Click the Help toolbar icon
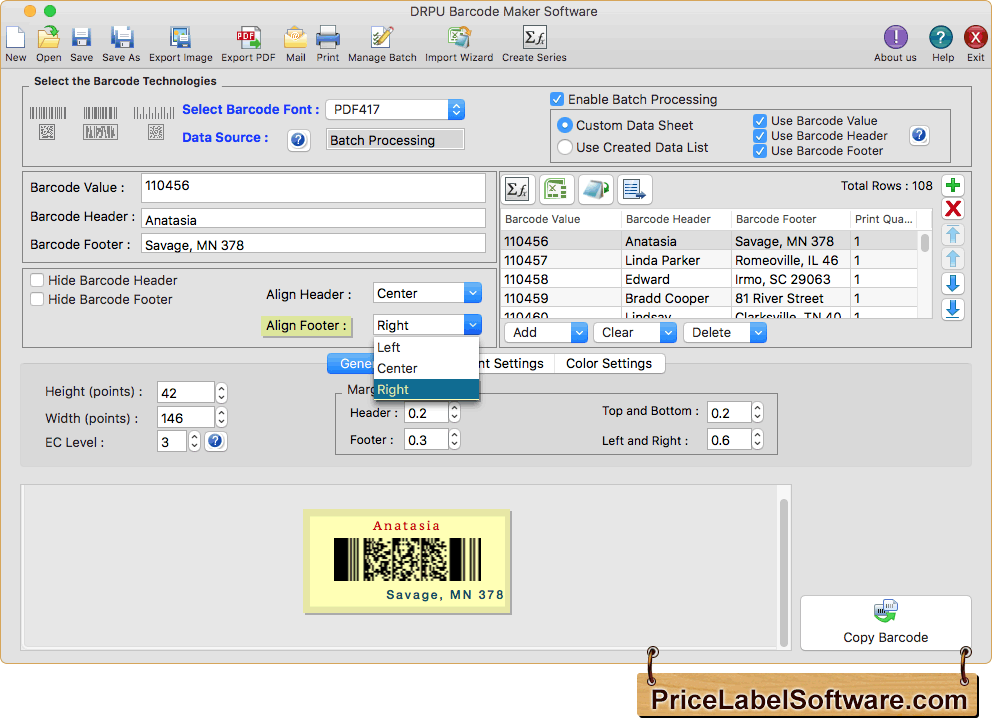 click(941, 38)
